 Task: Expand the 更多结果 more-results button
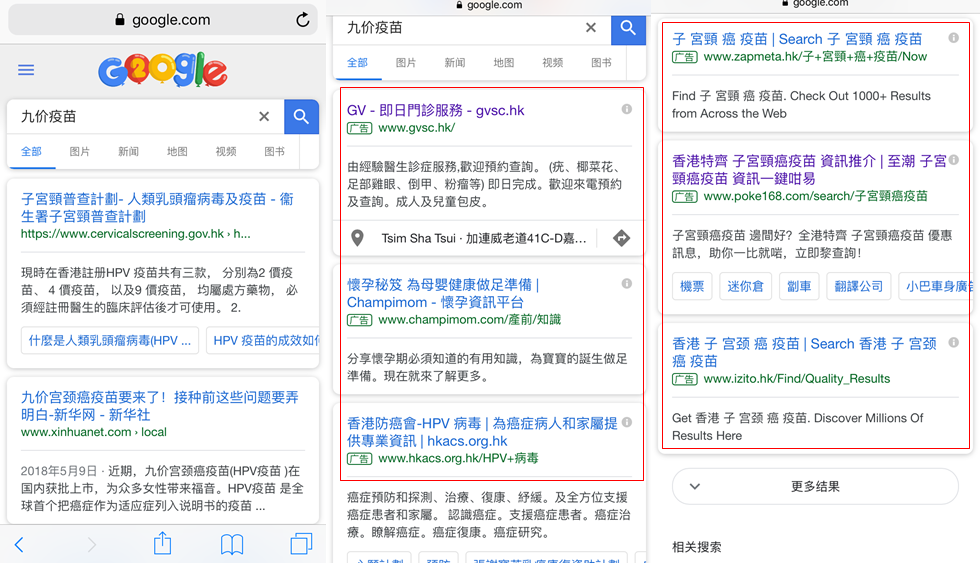click(815, 486)
